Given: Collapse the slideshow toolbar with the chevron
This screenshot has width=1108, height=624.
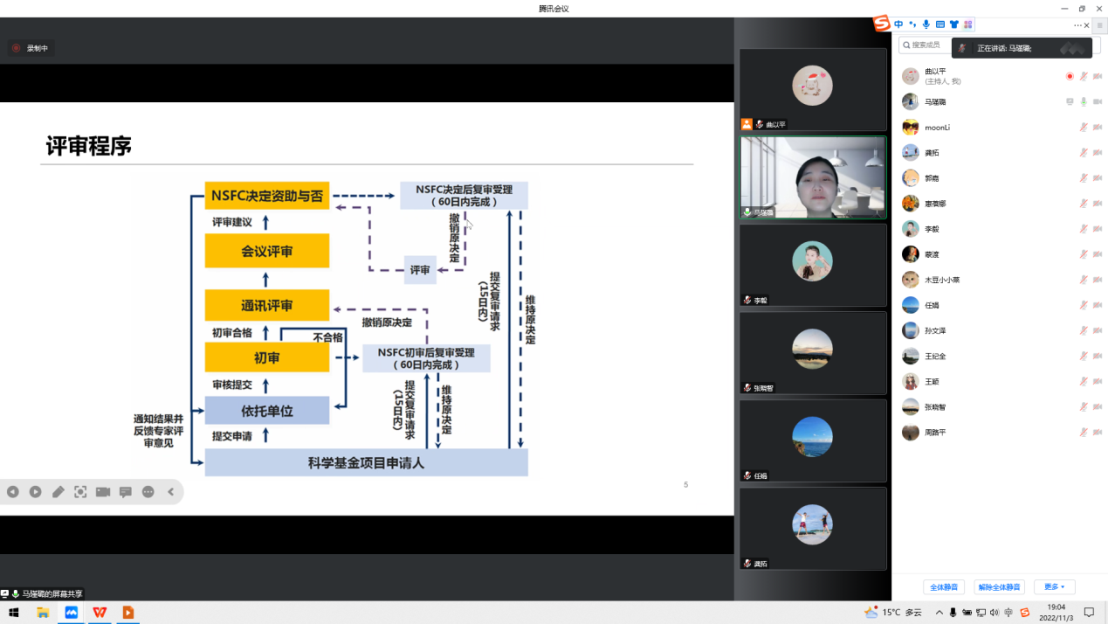Looking at the screenshot, I should click(170, 492).
